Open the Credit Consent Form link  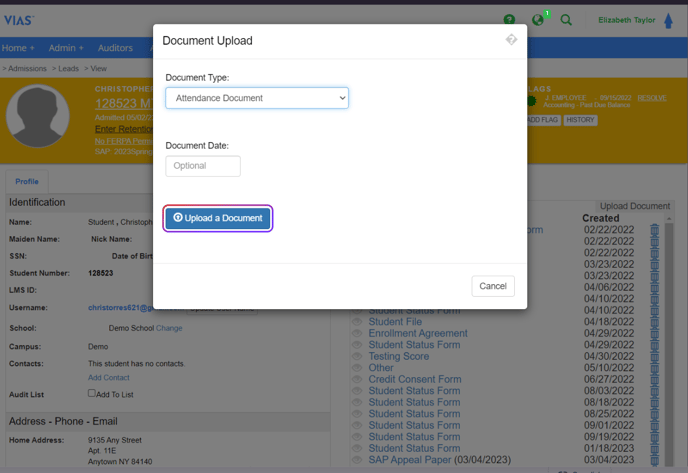coord(415,379)
